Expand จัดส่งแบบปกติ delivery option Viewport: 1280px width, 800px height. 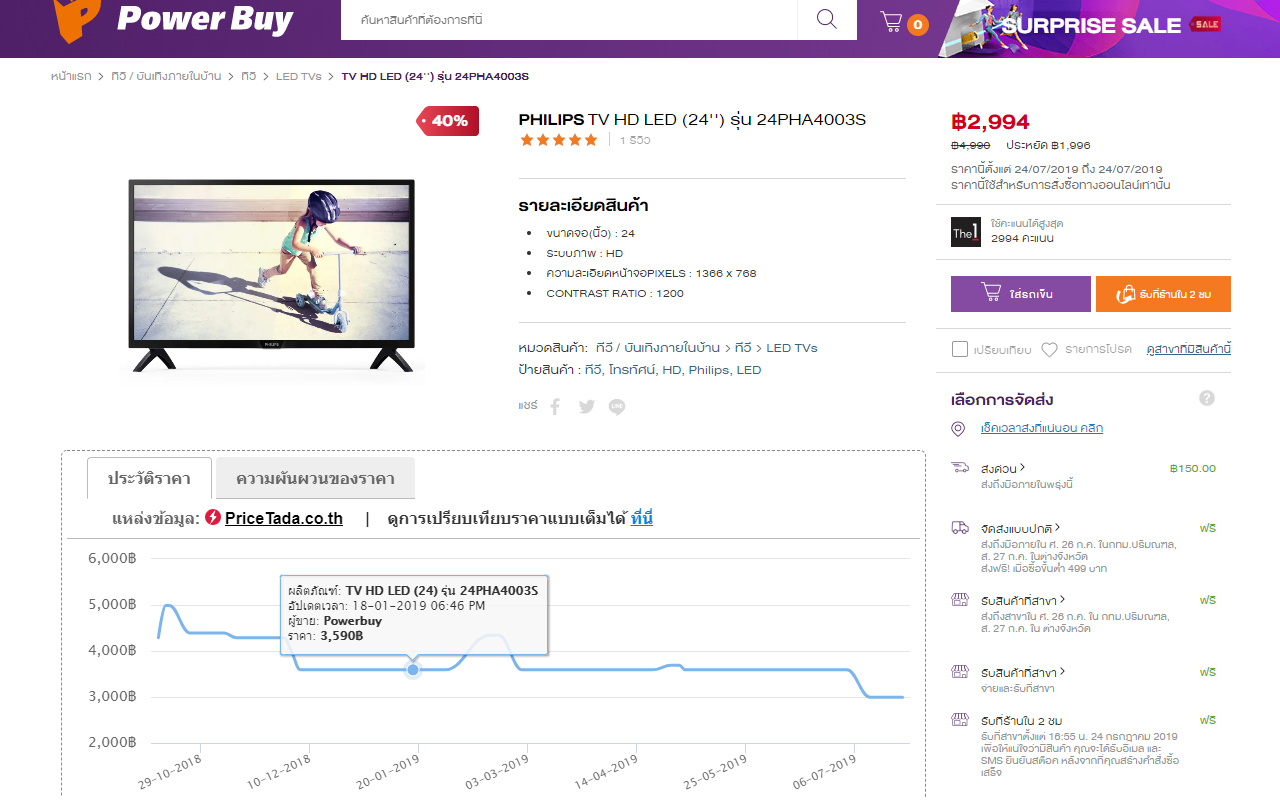point(1021,528)
